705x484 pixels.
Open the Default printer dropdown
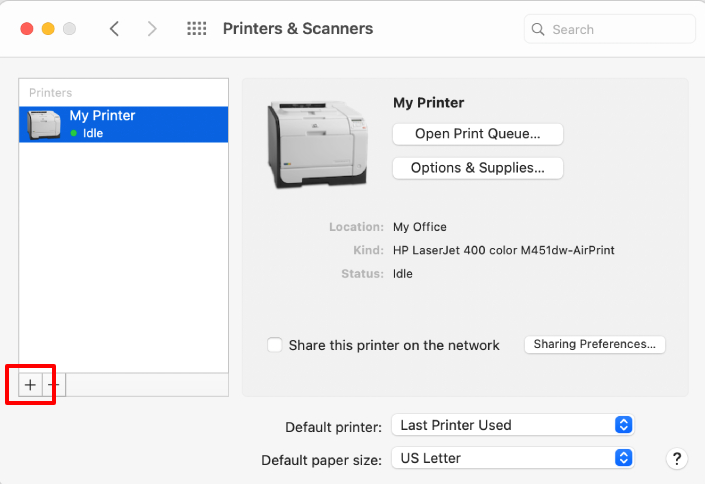click(513, 425)
